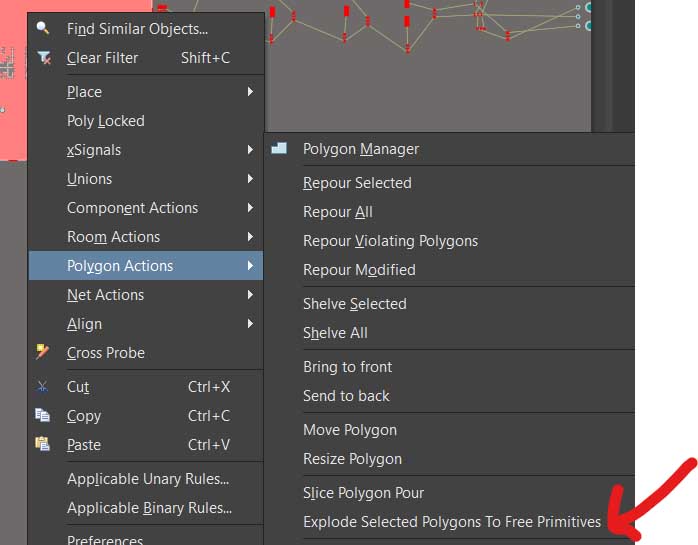The height and width of the screenshot is (545, 698).
Task: Click the Paste clipboard icon
Action: 43,444
